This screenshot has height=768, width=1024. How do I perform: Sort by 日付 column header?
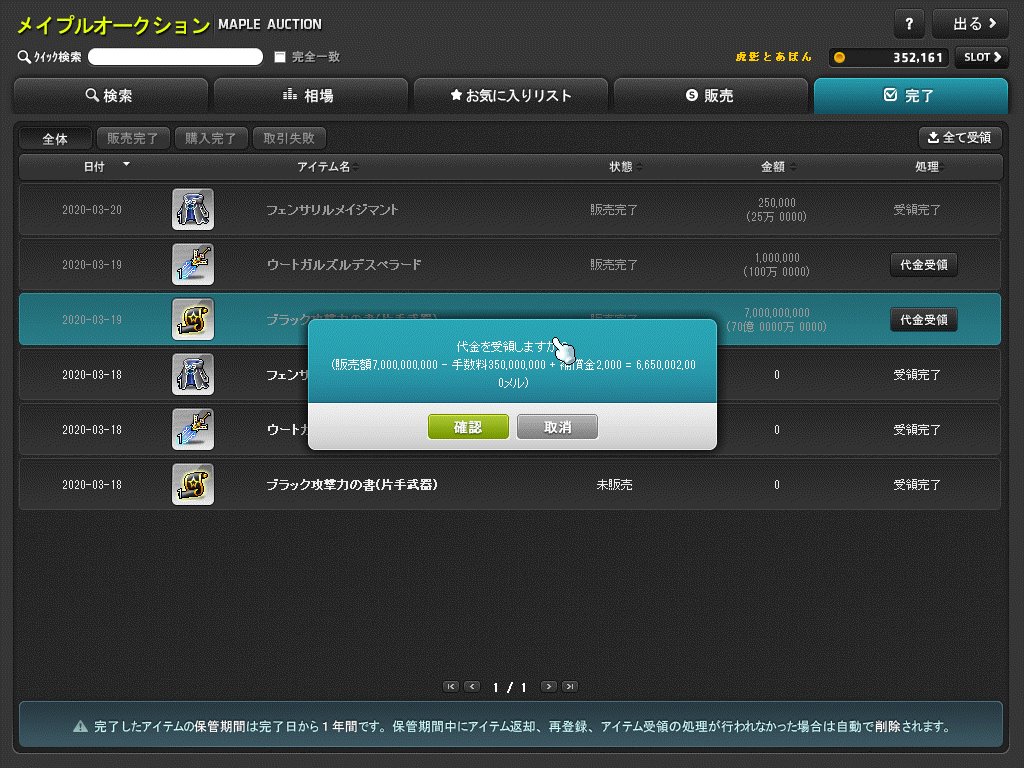[95, 167]
